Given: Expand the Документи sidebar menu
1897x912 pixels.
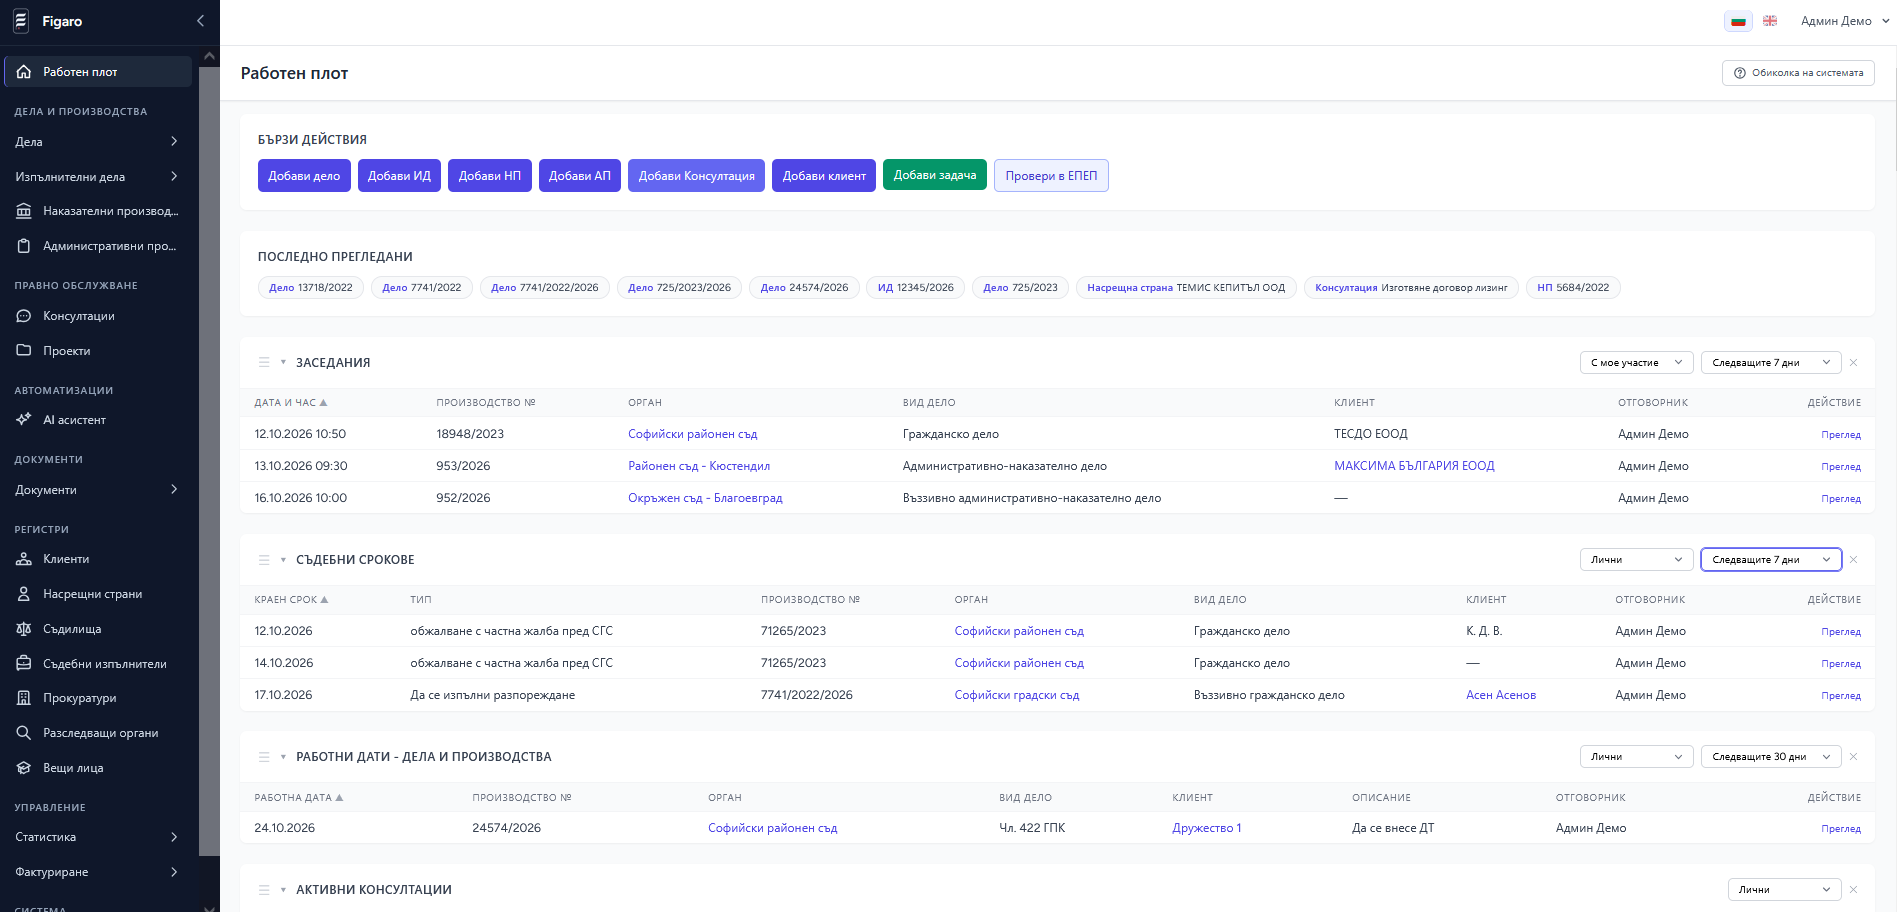Looking at the screenshot, I should pyautogui.click(x=98, y=490).
